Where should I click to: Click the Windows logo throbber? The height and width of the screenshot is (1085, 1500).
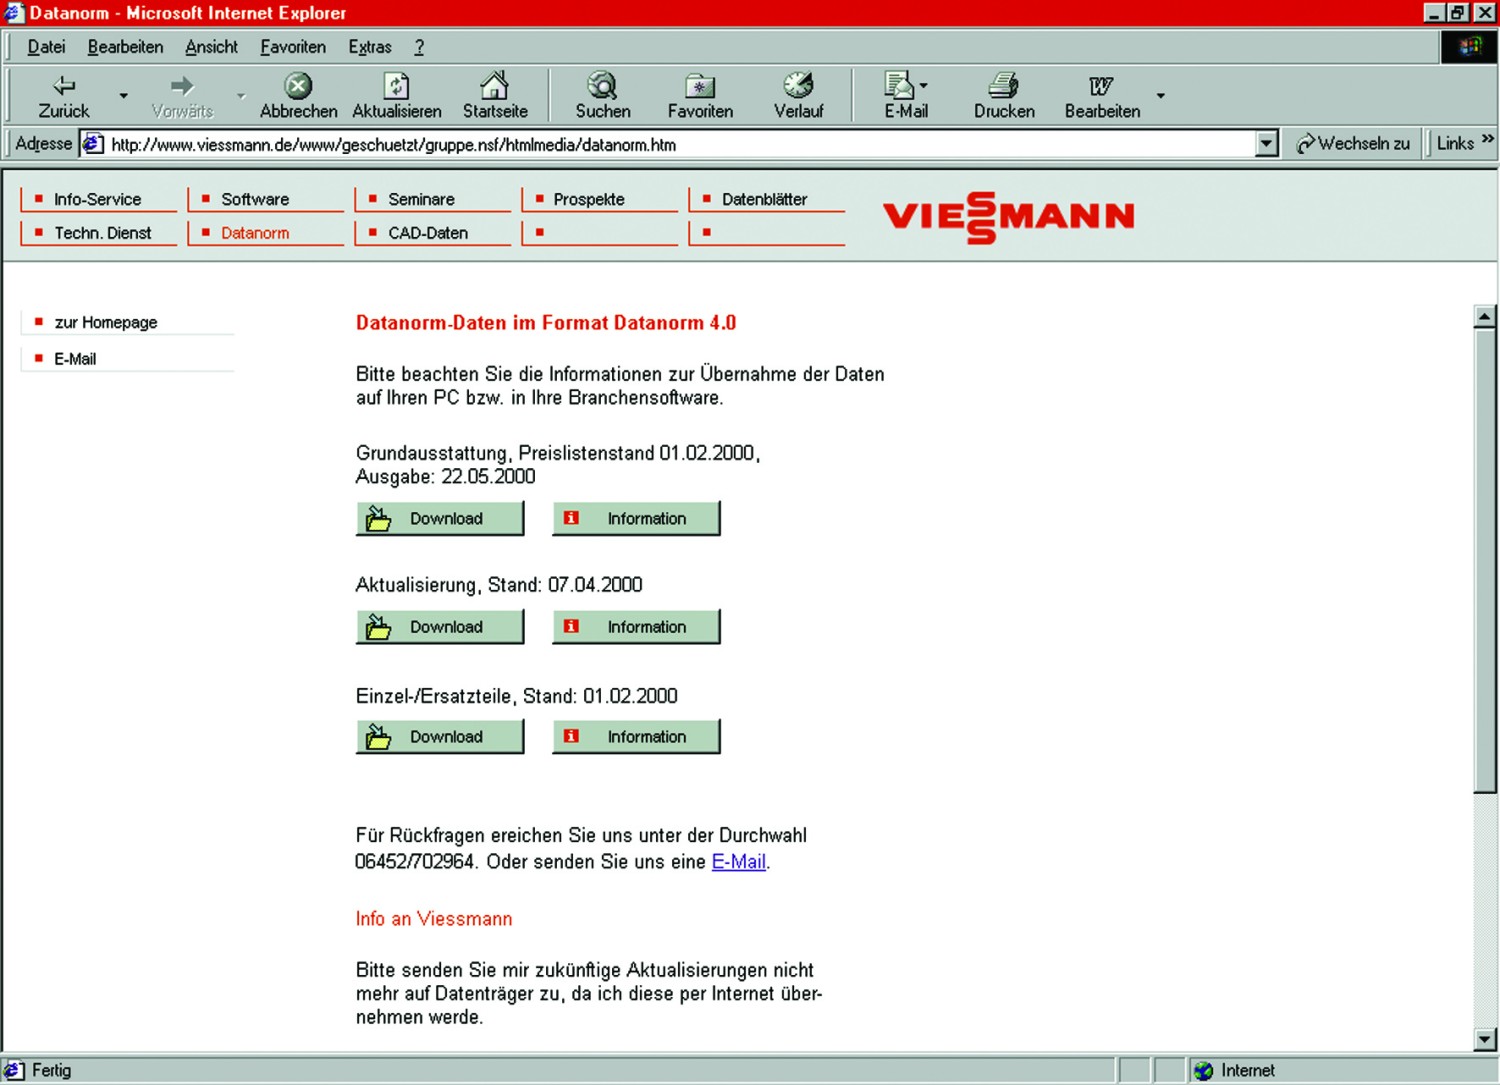[x=1469, y=46]
